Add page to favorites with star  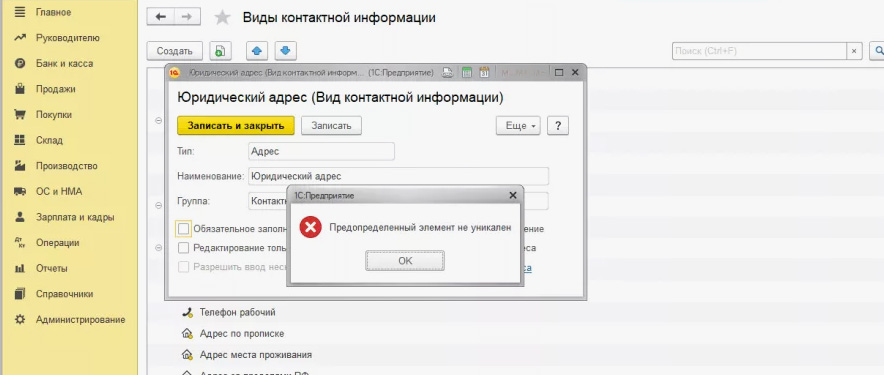coord(223,17)
